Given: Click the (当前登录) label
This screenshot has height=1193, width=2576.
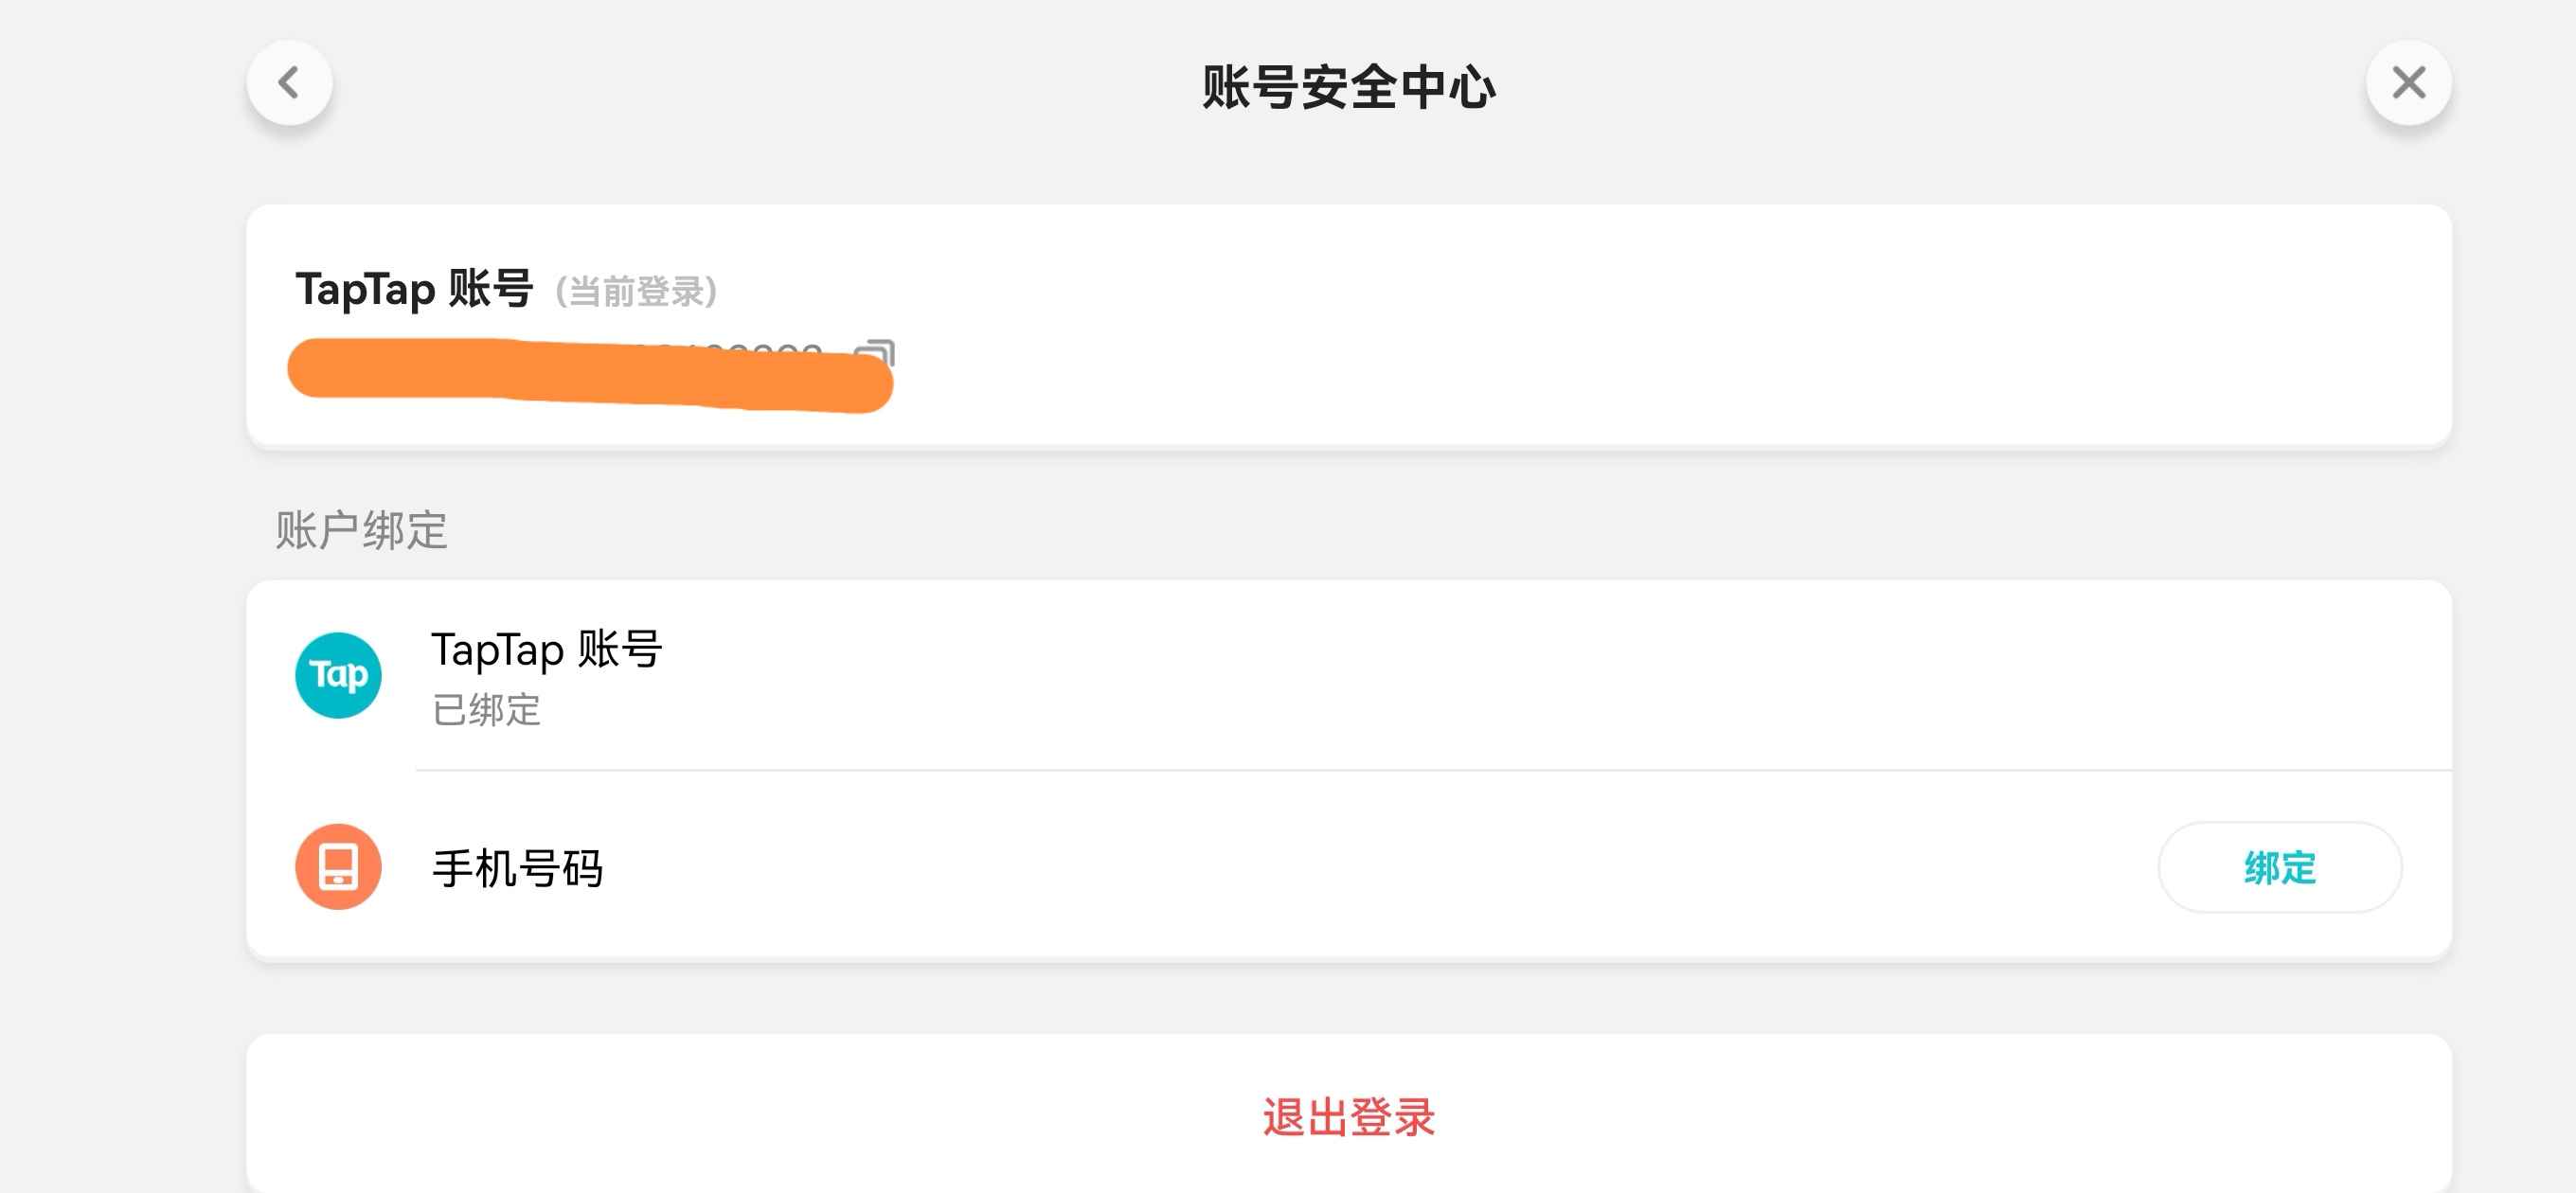Looking at the screenshot, I should pyautogui.click(x=636, y=292).
